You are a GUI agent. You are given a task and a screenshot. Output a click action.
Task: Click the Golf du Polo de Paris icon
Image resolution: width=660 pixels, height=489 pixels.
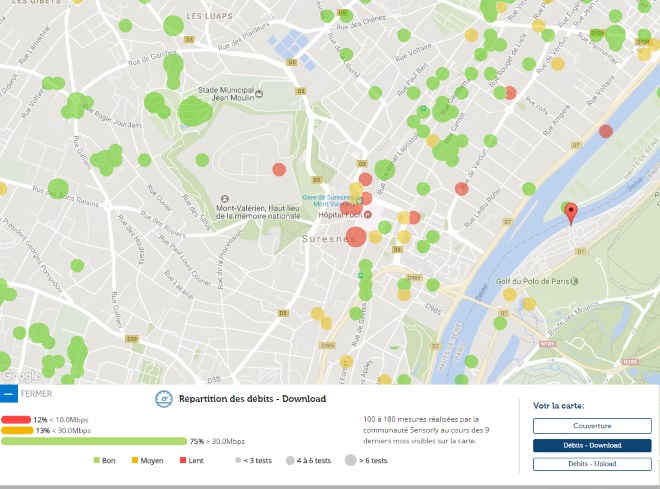[x=575, y=281]
